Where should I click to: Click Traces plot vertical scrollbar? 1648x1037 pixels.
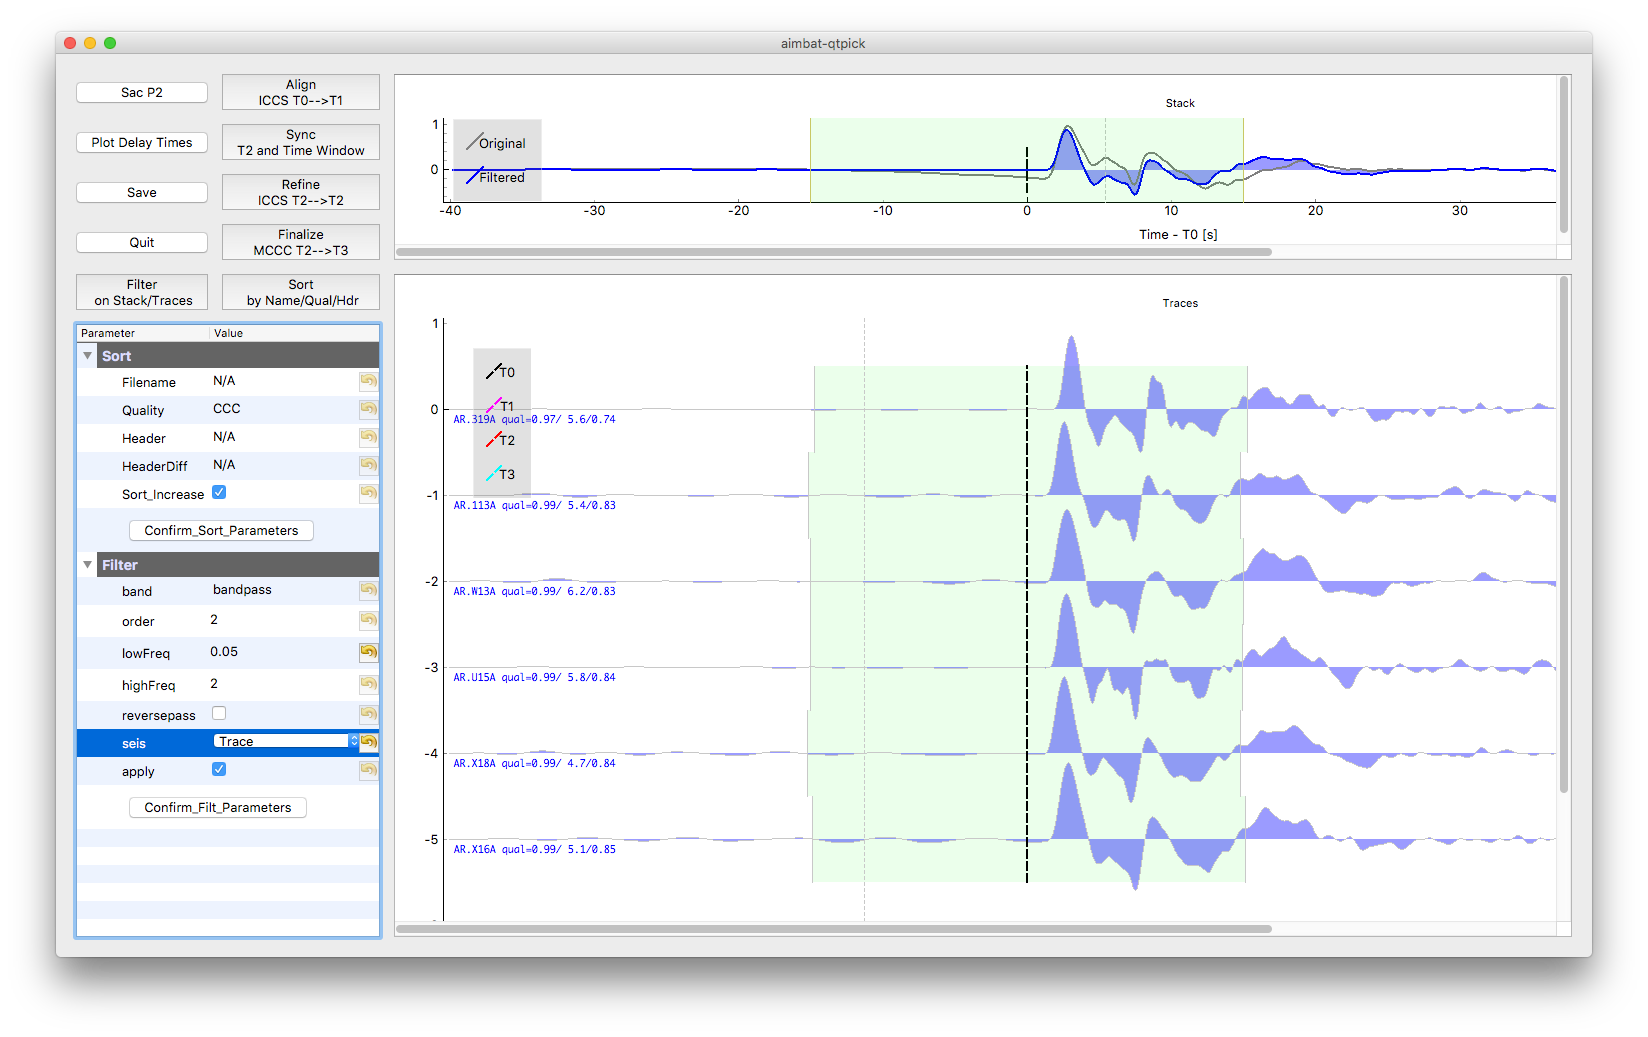click(1564, 535)
